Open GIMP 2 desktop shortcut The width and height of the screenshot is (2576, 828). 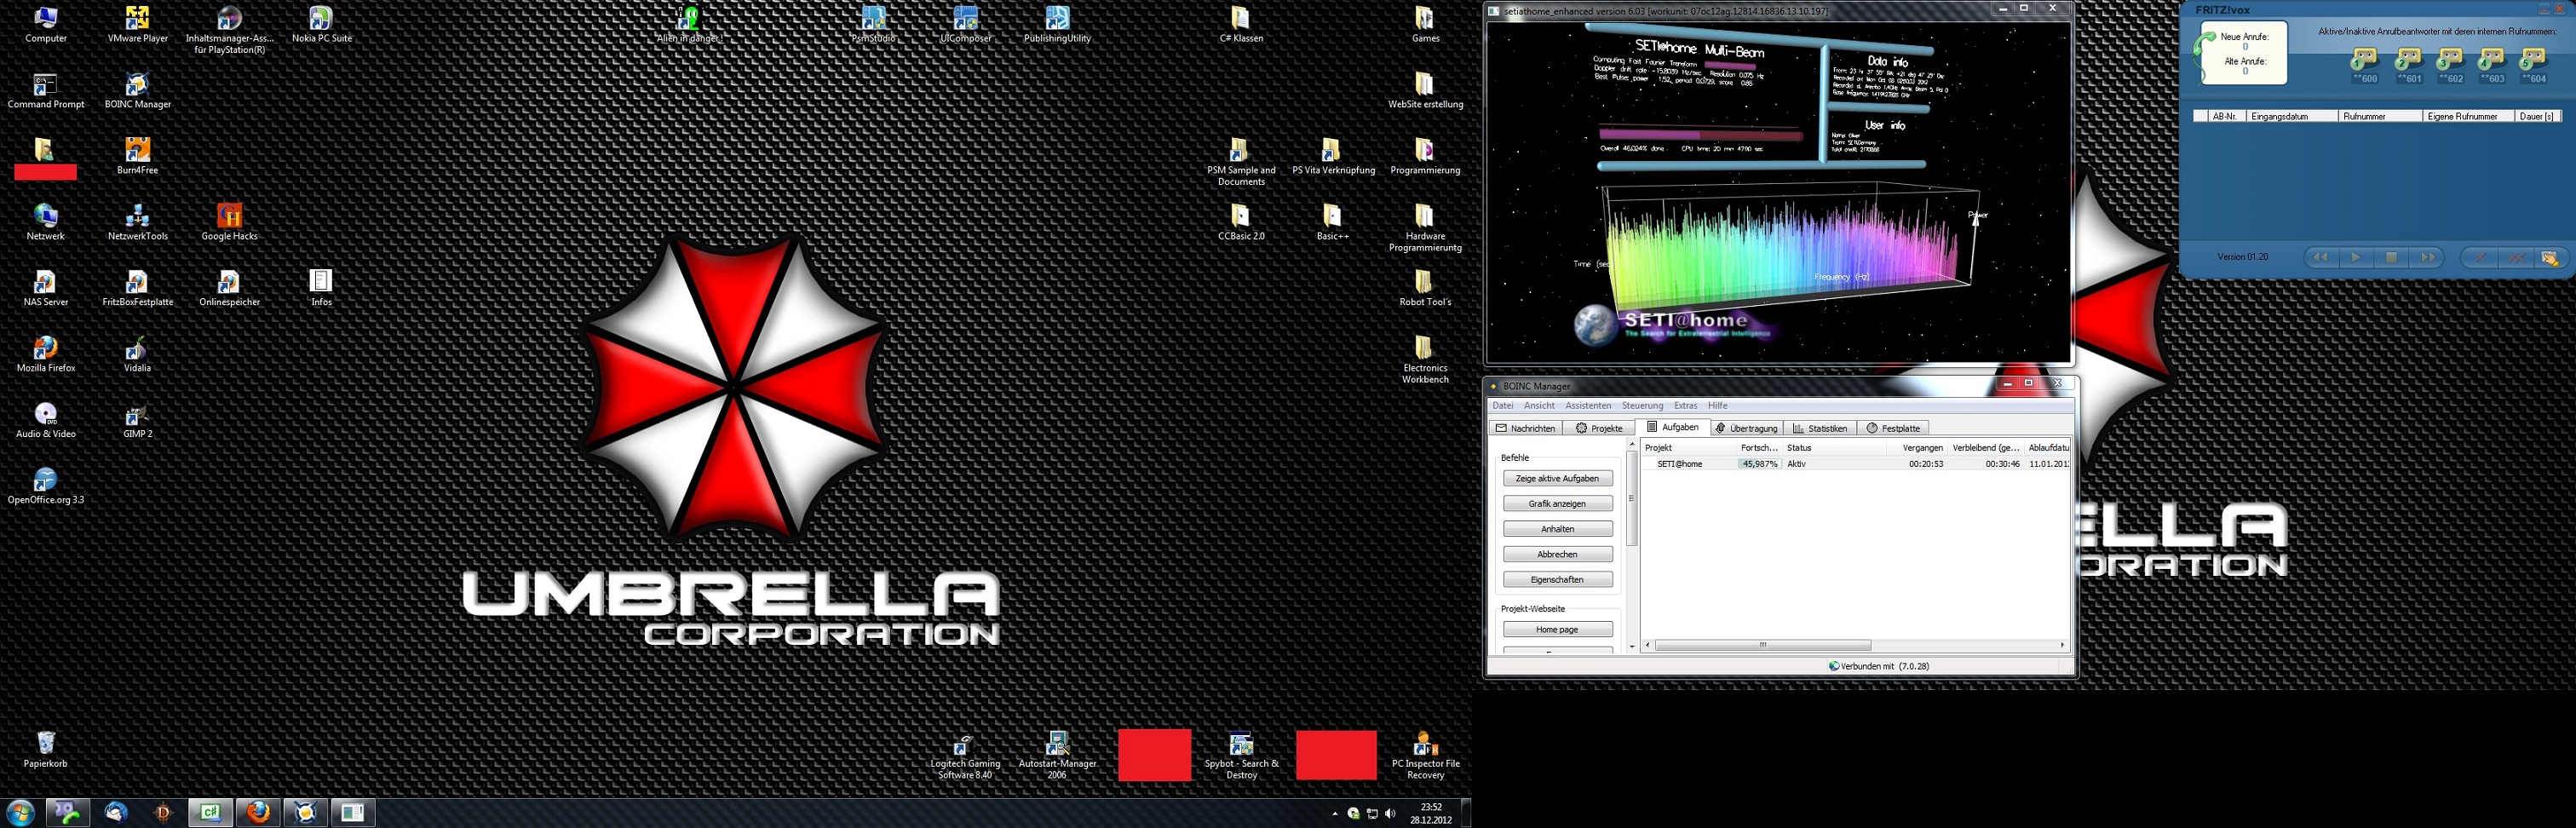(138, 420)
